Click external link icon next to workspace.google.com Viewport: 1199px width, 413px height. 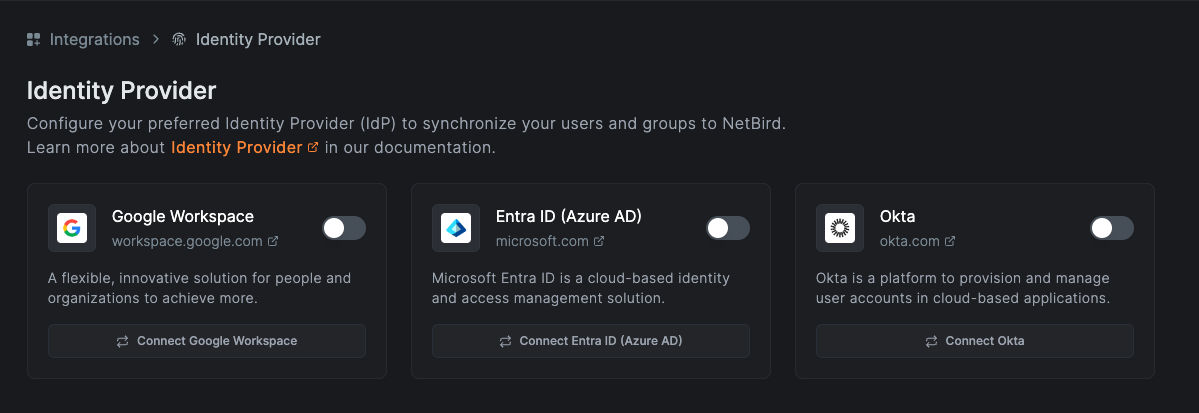tap(273, 241)
